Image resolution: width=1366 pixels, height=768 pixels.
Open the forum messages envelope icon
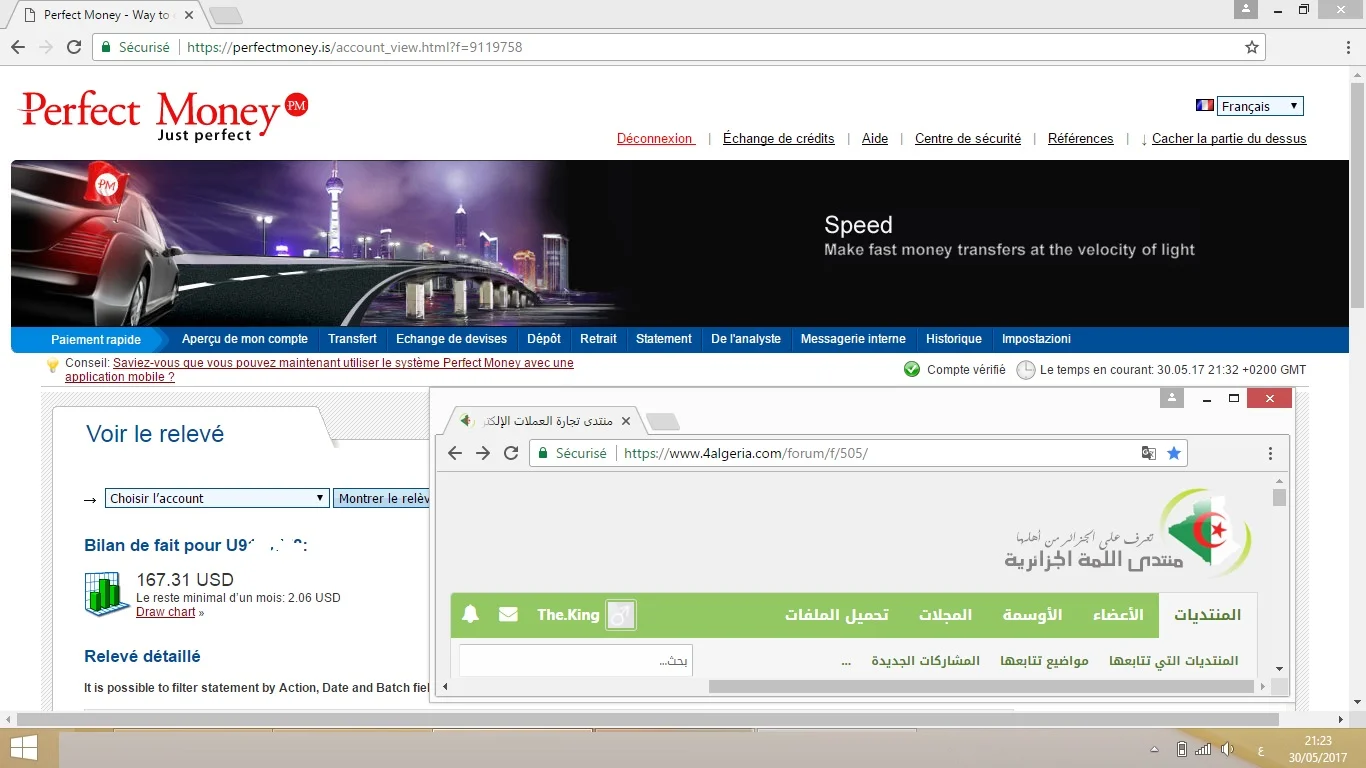(x=508, y=614)
